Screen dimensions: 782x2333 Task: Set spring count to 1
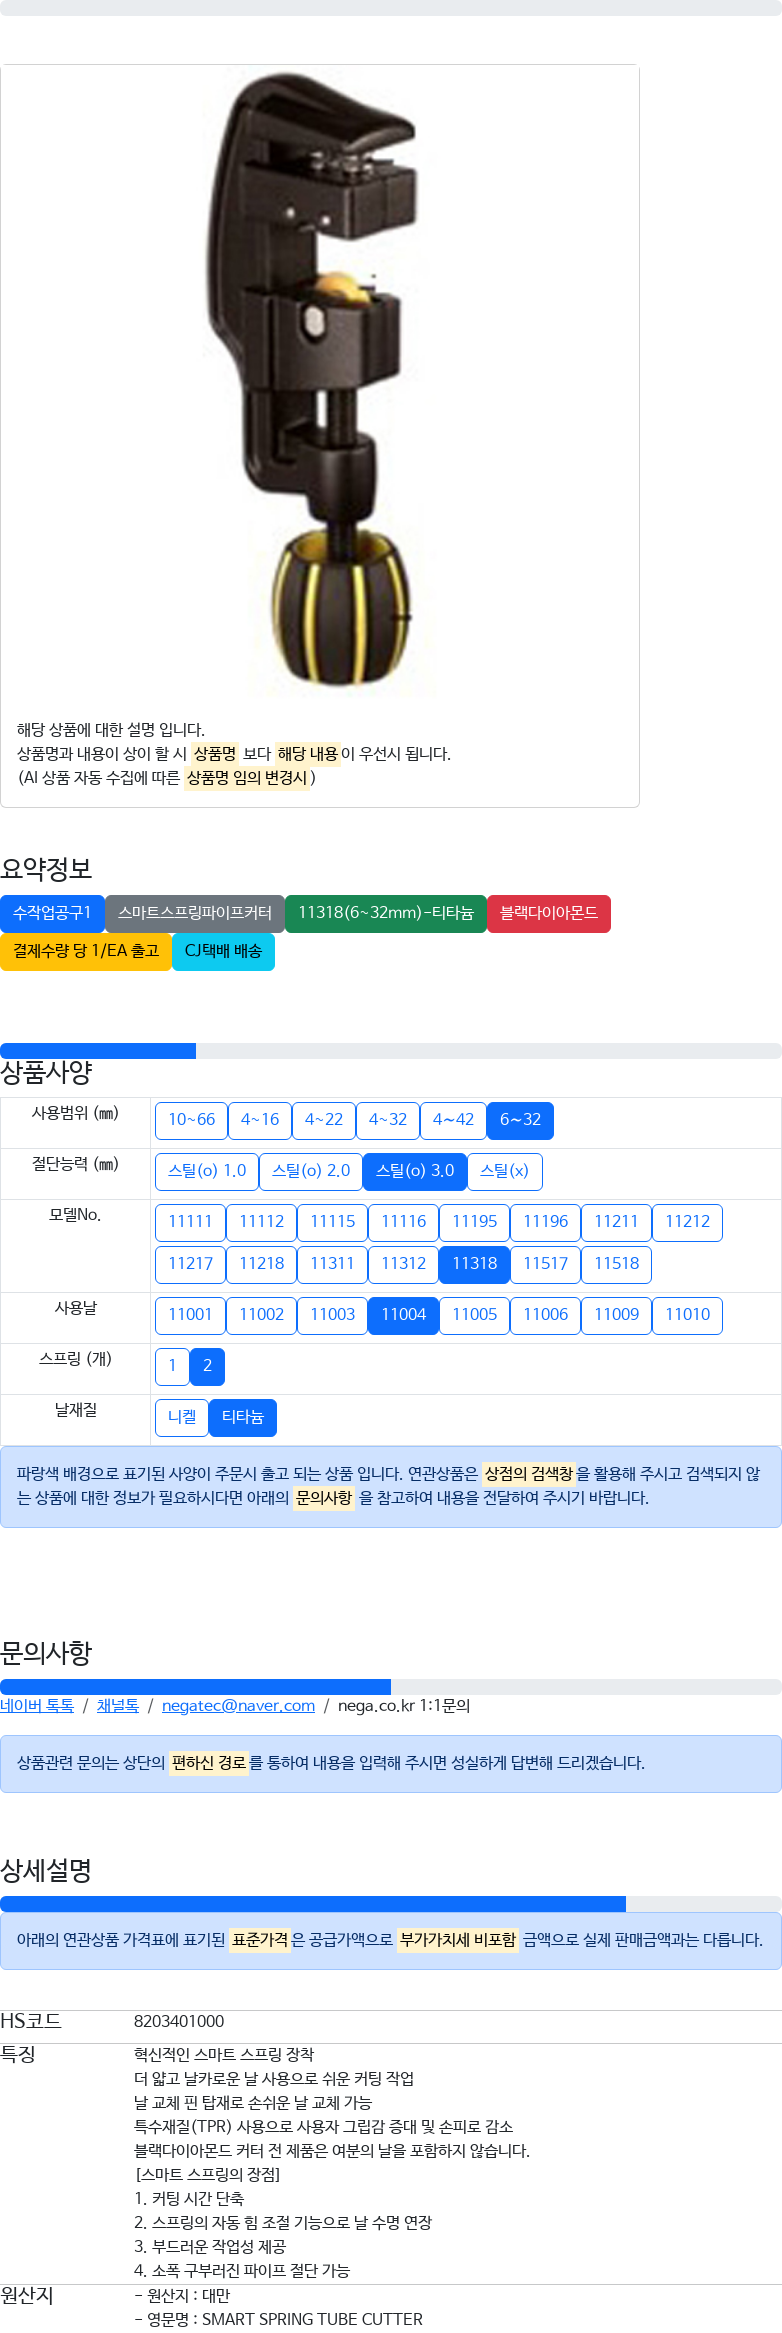point(172,1366)
